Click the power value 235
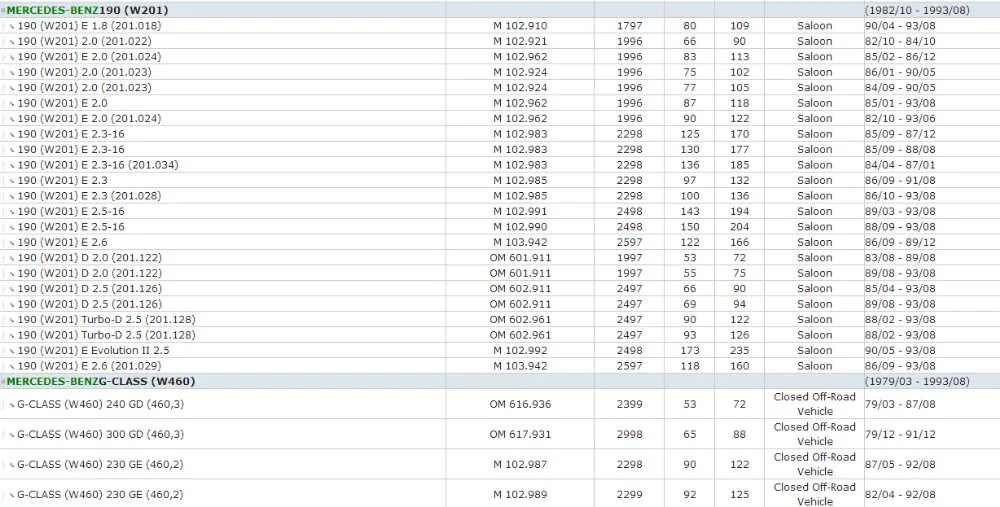 click(739, 350)
